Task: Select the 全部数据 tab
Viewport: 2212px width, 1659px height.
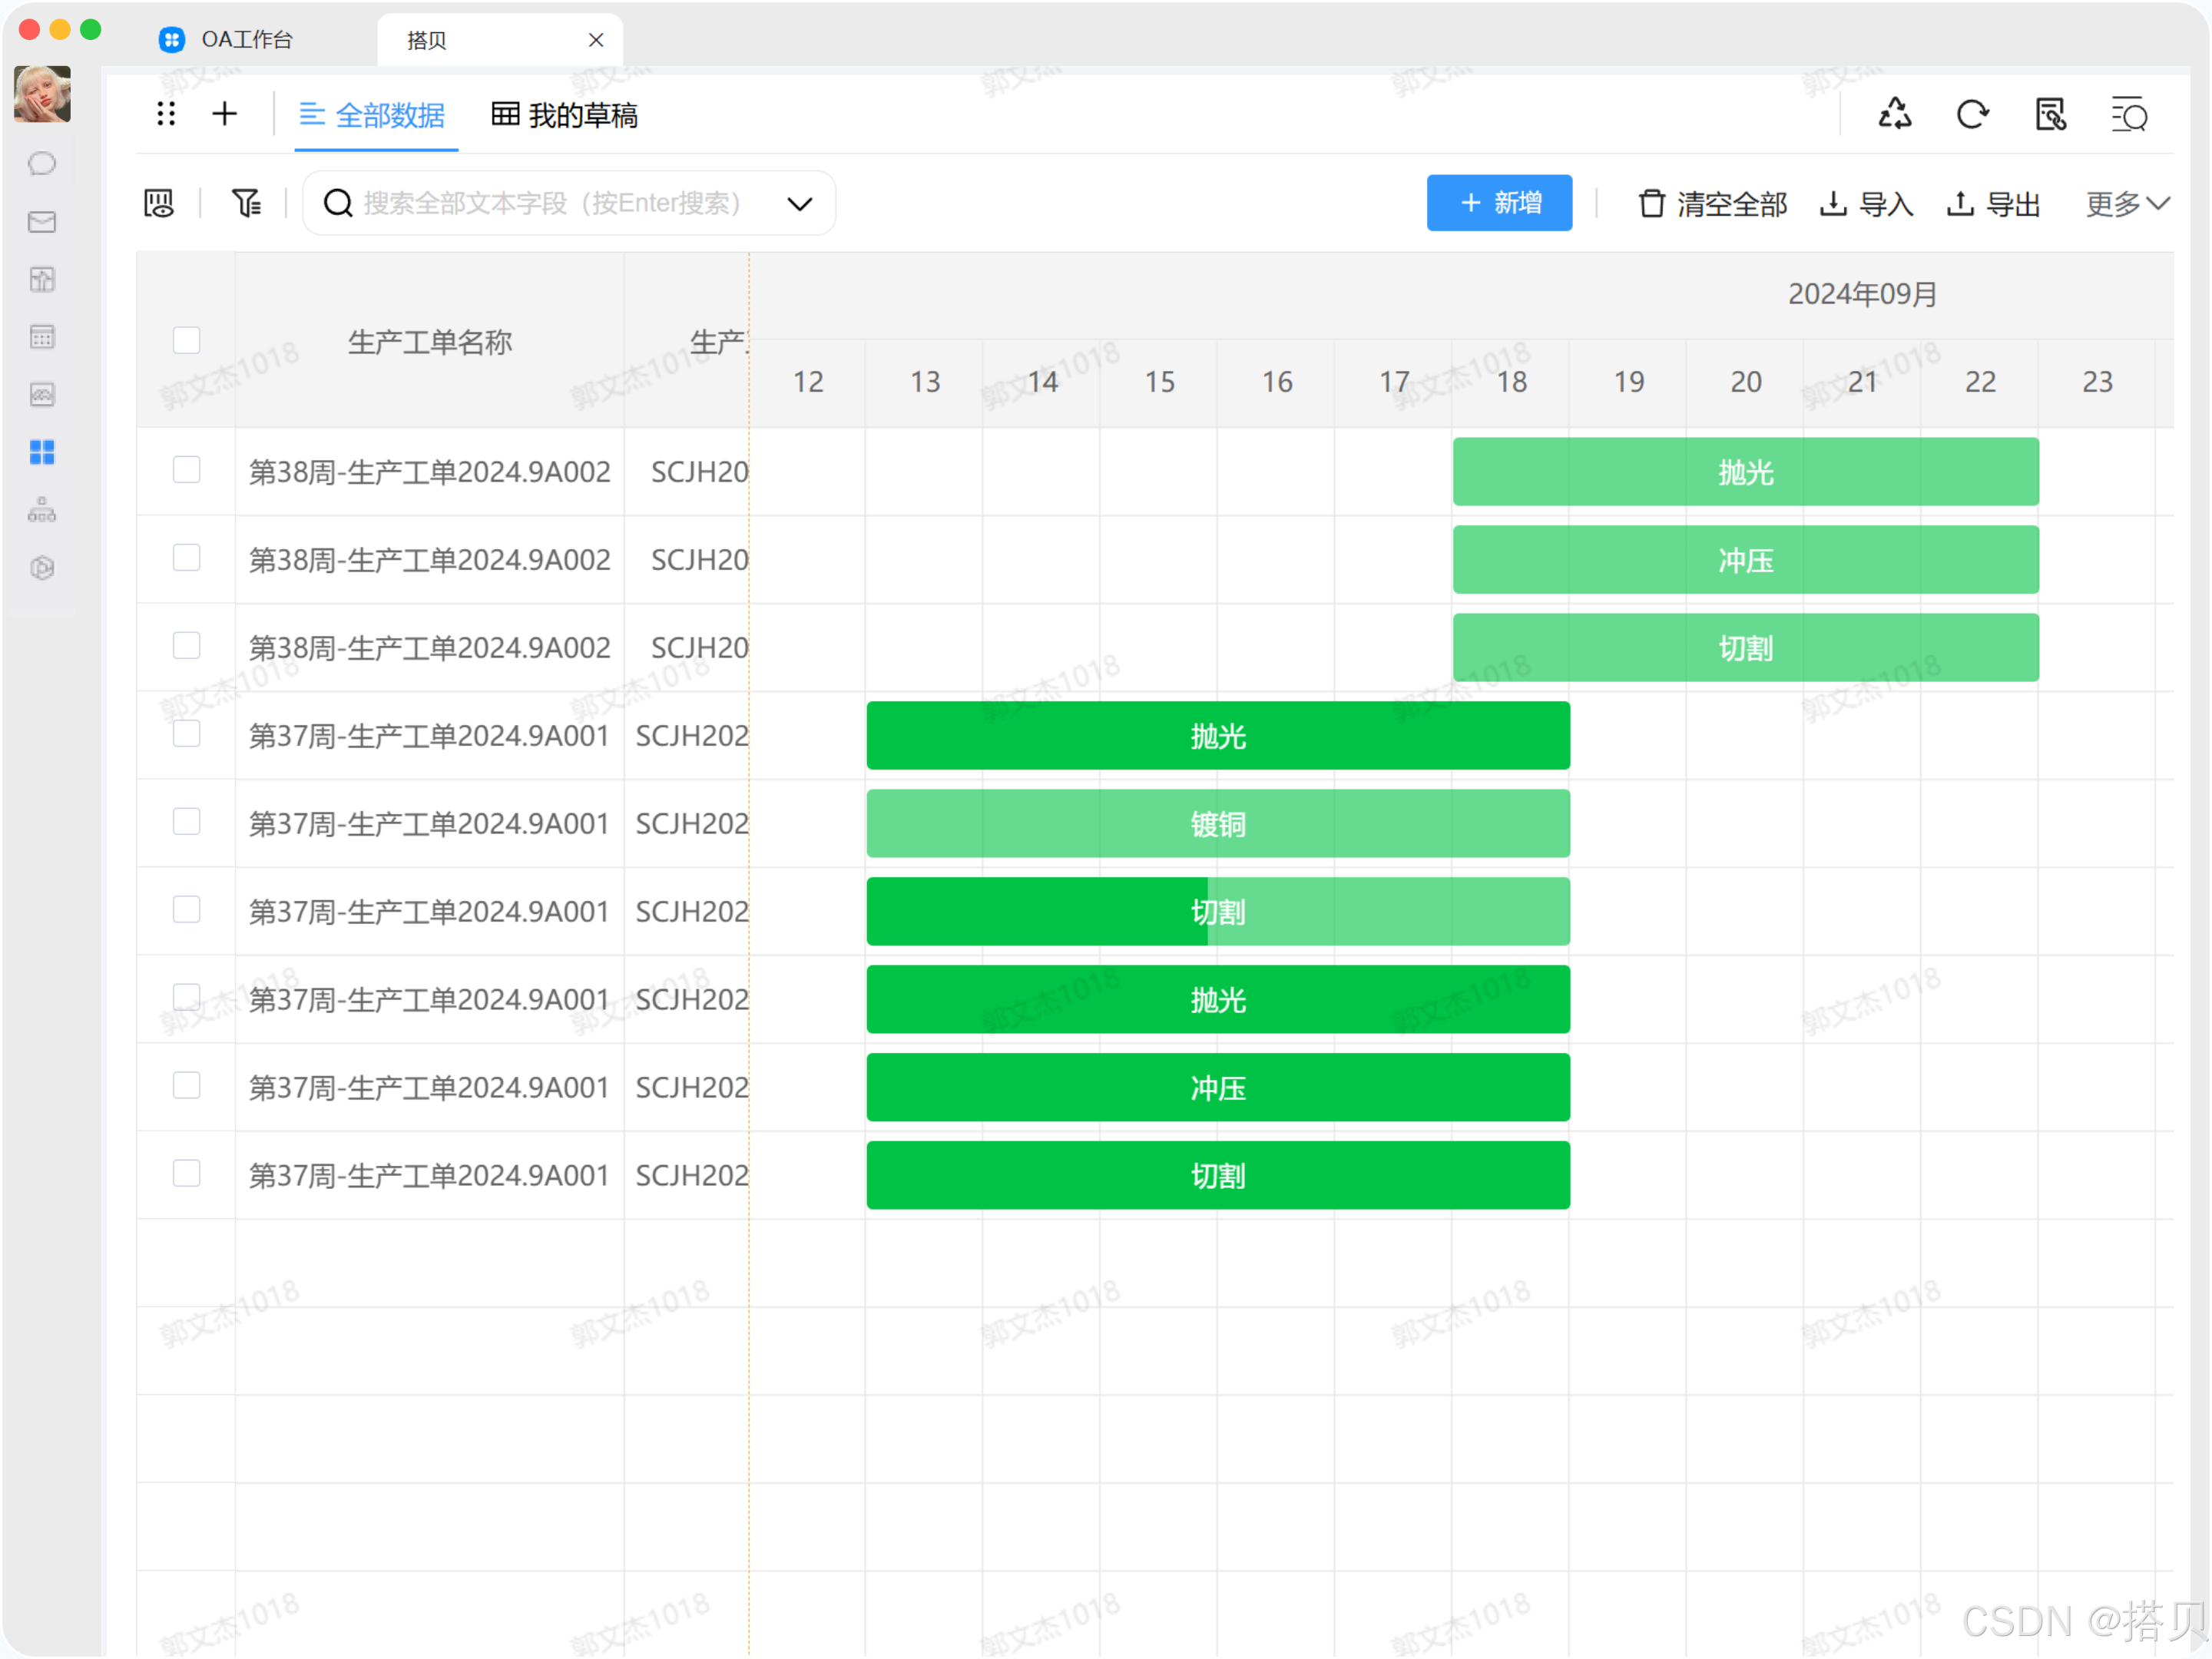Action: (x=373, y=116)
